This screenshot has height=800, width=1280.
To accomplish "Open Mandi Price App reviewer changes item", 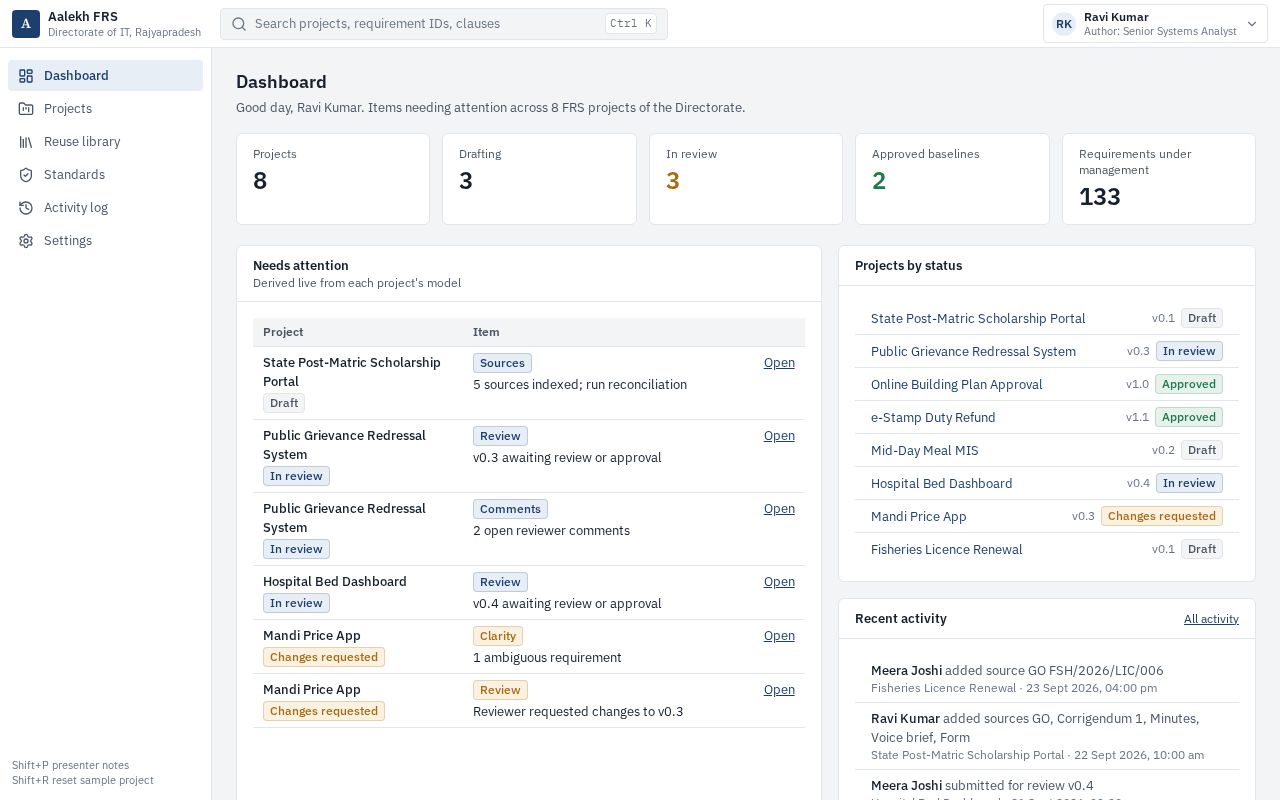I will pos(779,690).
